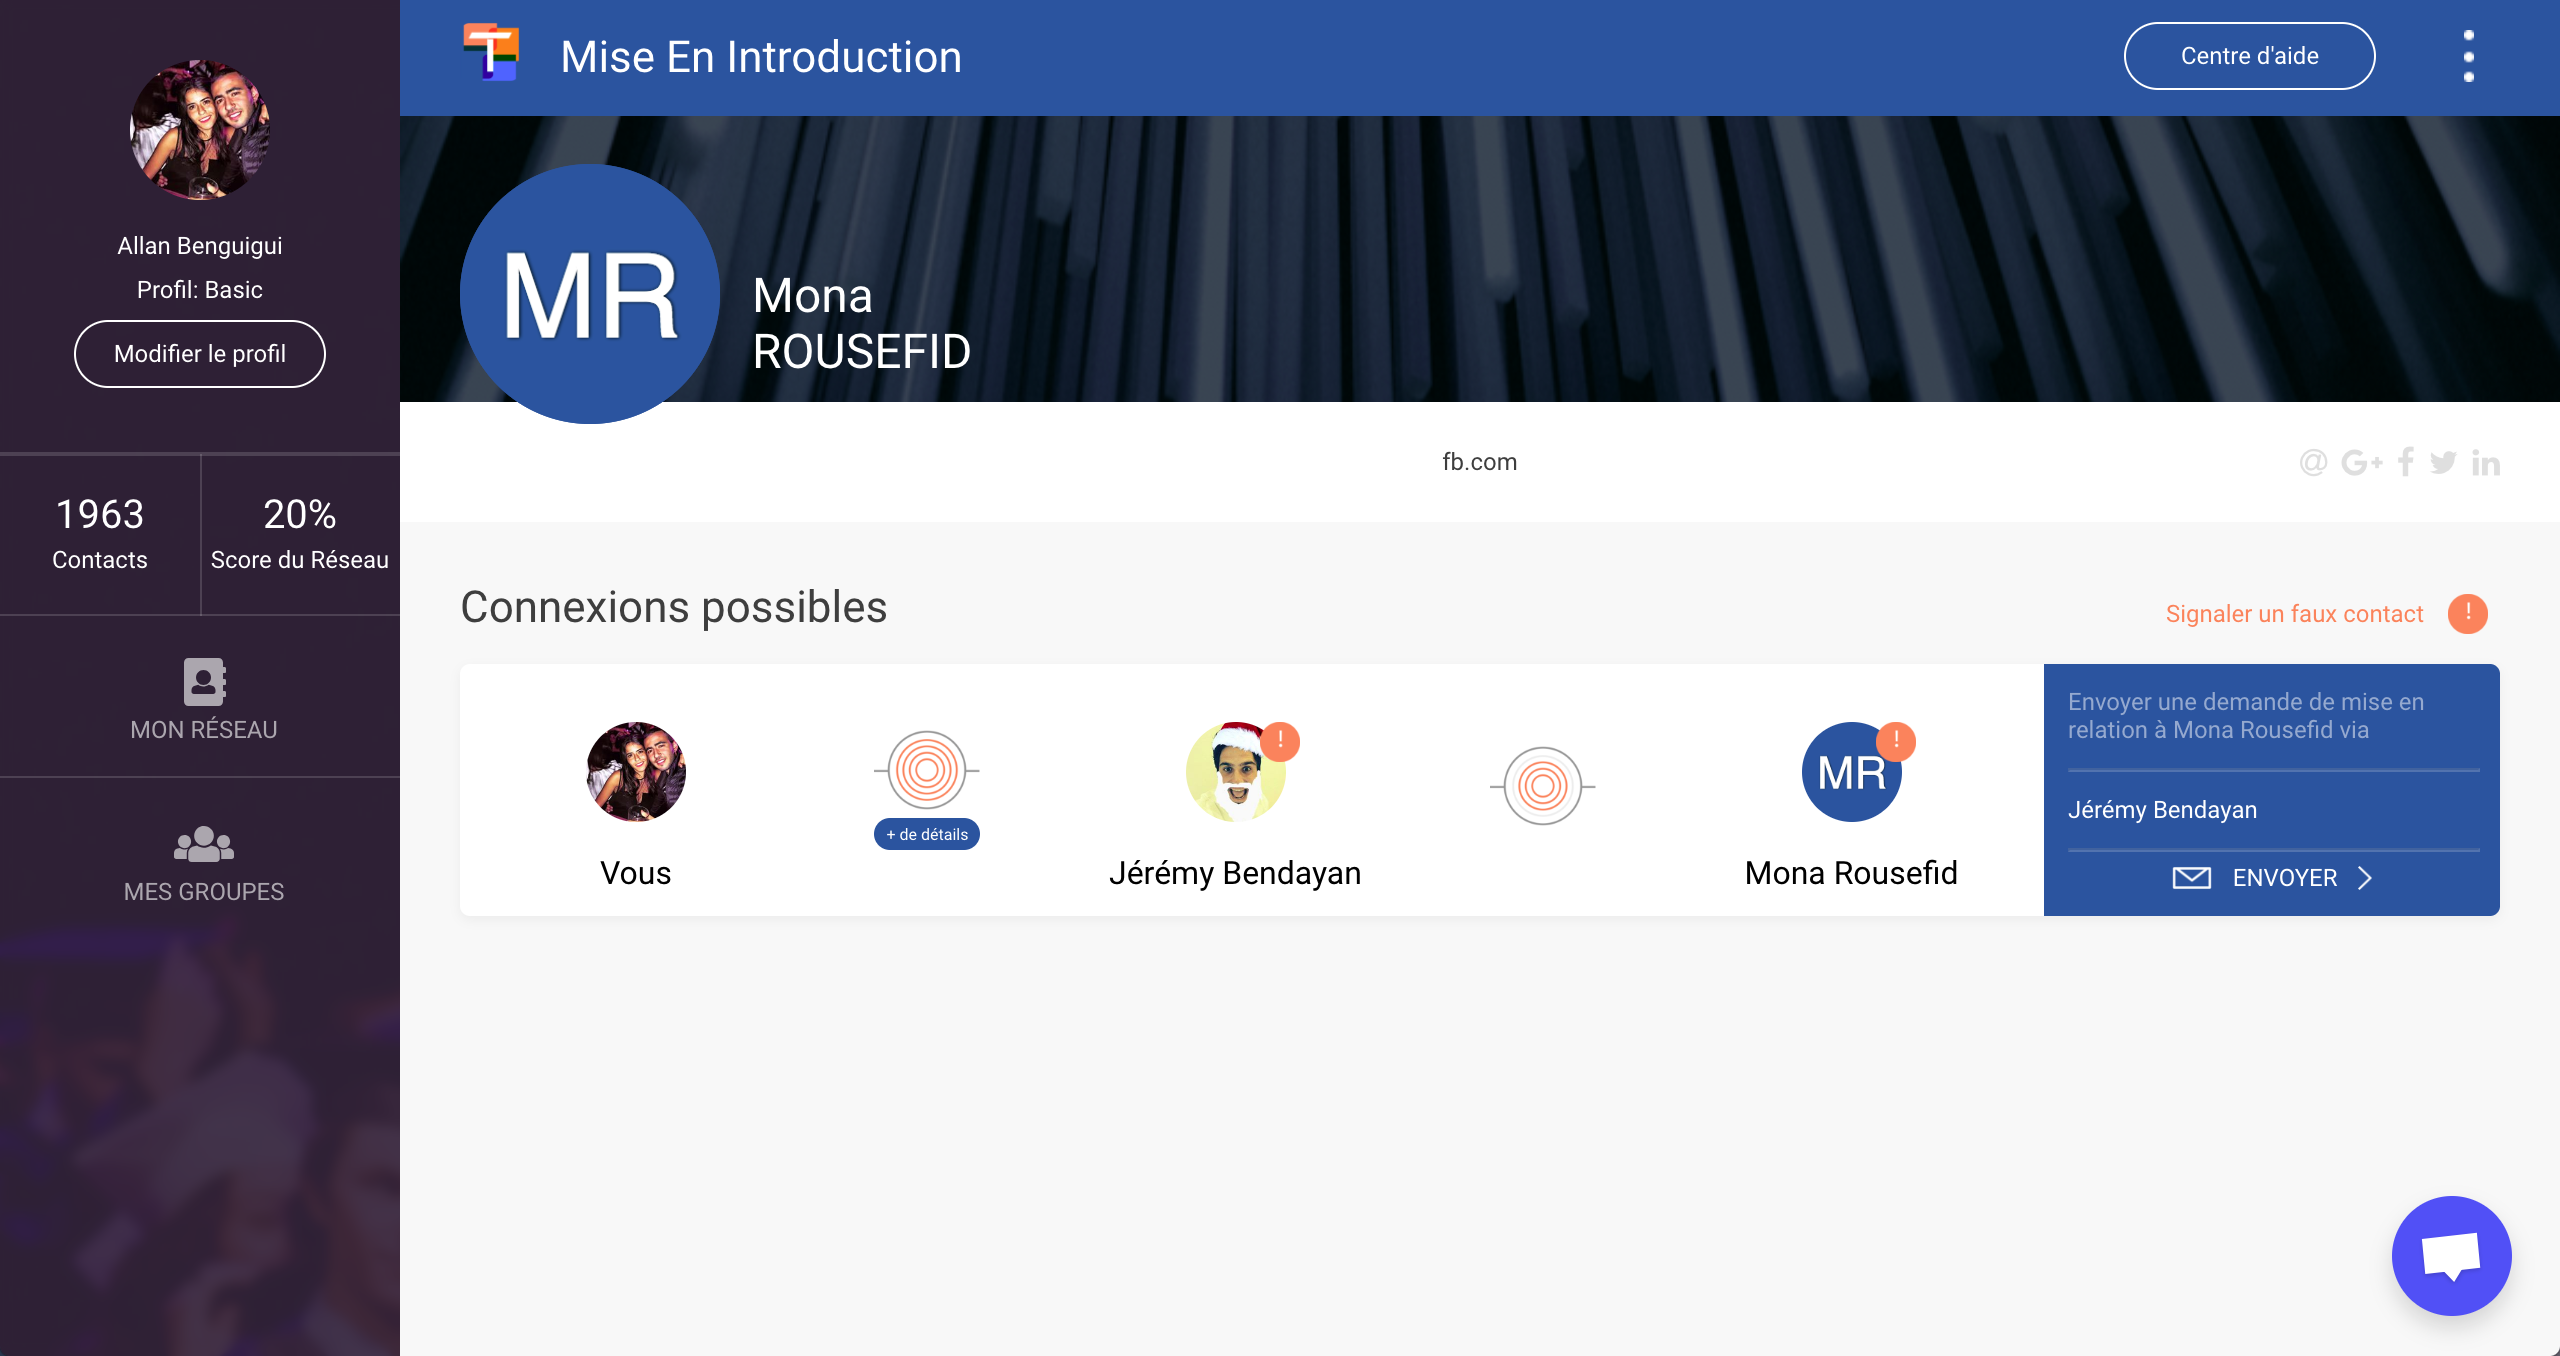Click the Google Plus icon
The height and width of the screenshot is (1356, 2560).
(x=2361, y=462)
